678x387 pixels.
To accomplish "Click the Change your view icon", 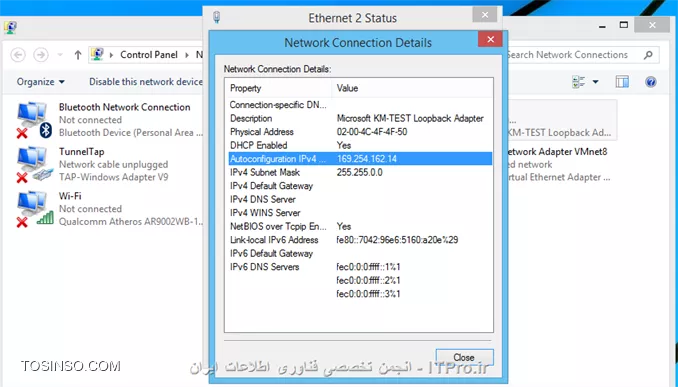I will click(579, 82).
